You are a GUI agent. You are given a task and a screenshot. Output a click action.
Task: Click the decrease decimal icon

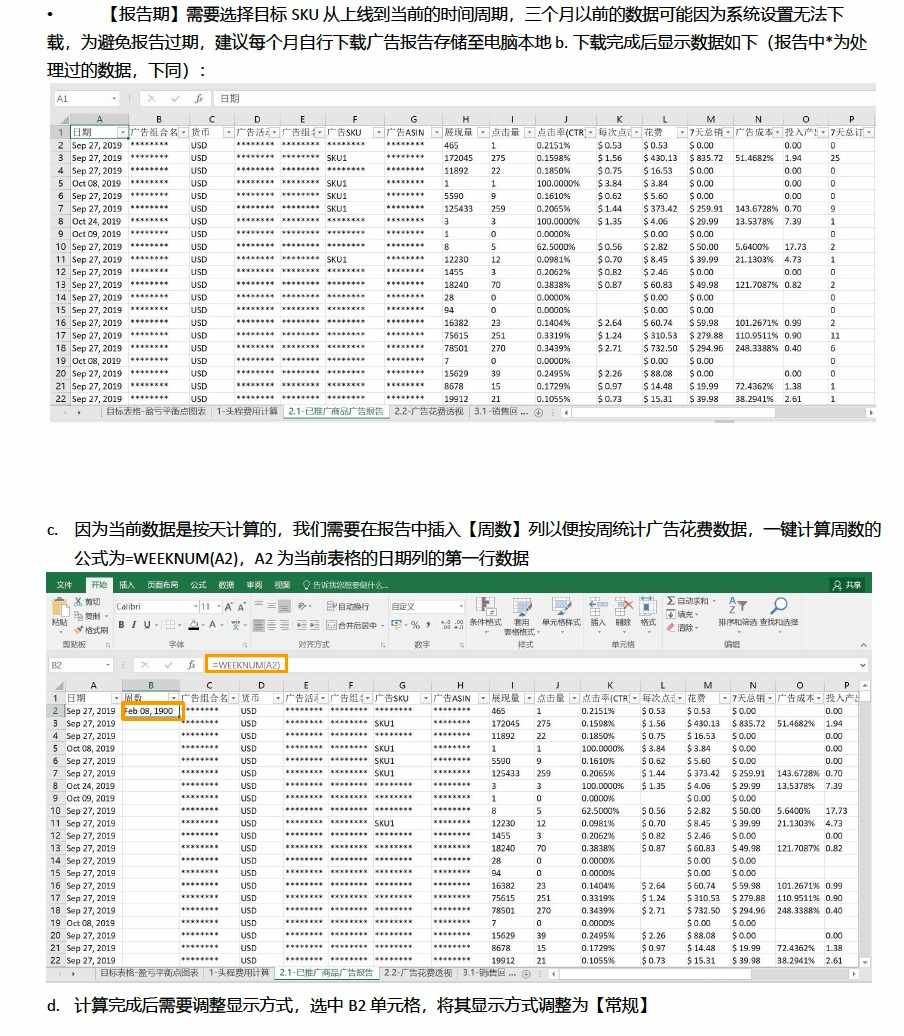pyautogui.click(x=458, y=624)
